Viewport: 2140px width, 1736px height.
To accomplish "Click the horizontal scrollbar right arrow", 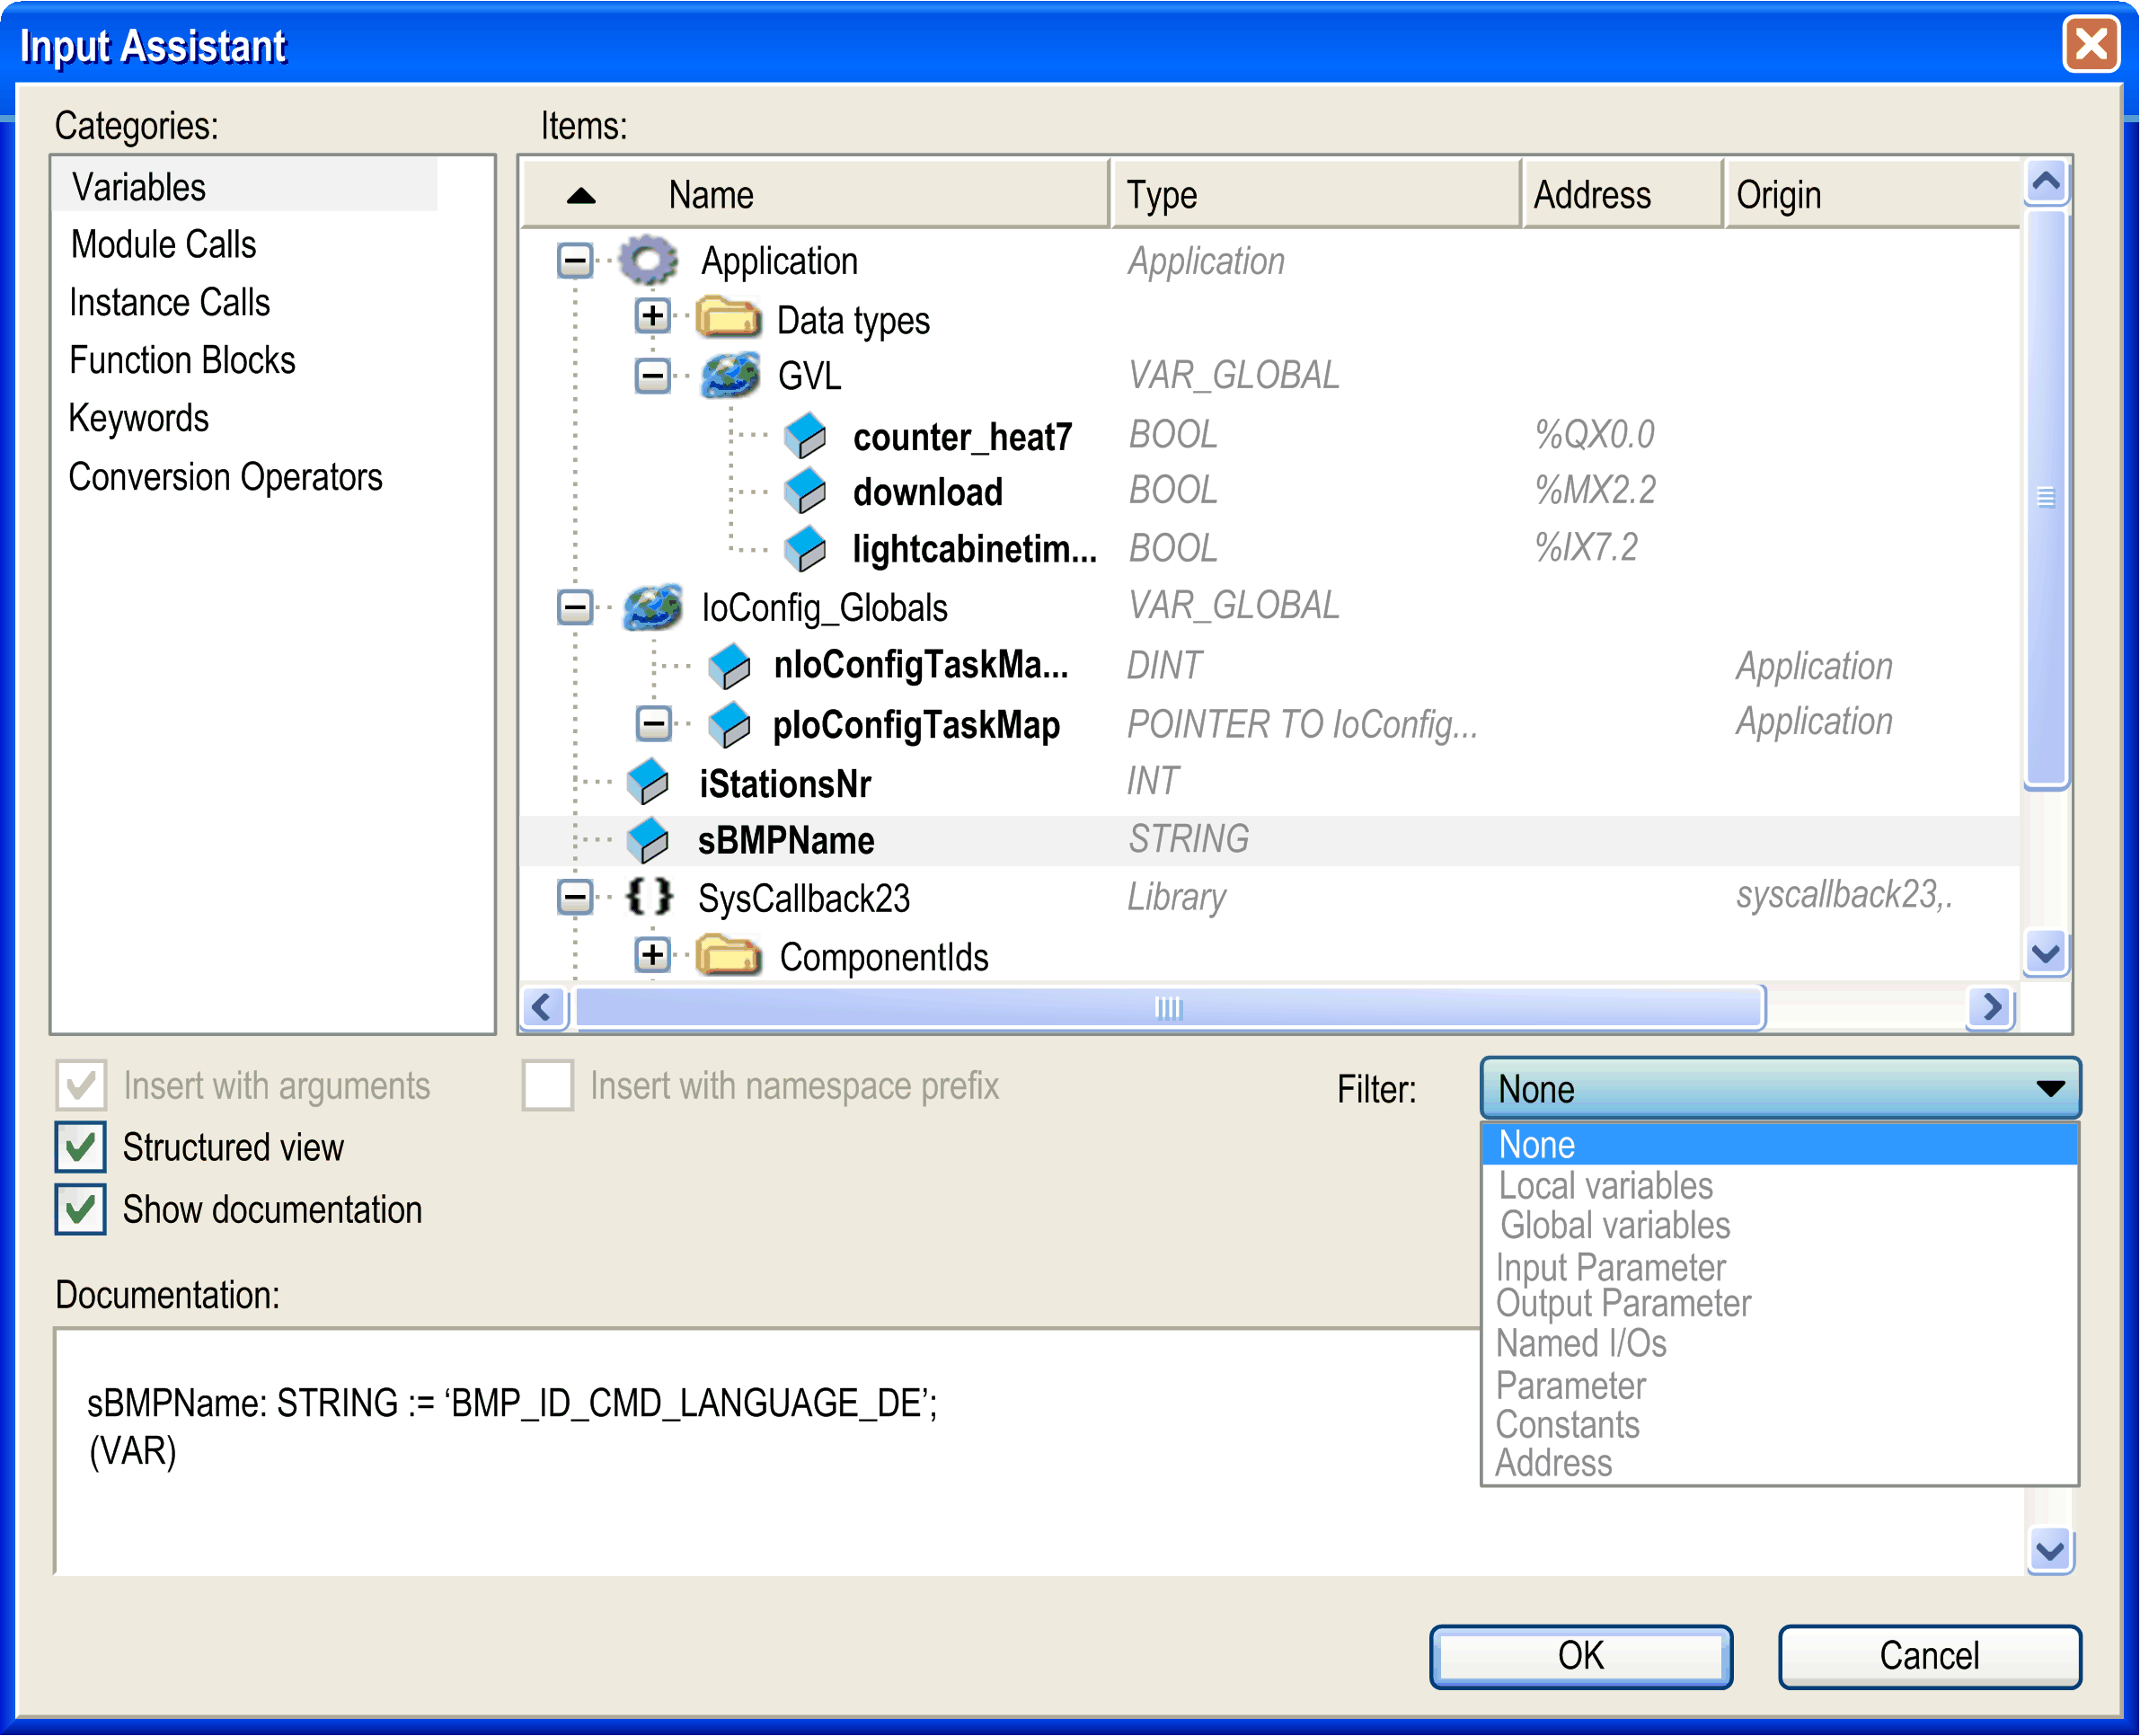I will pos(1990,1006).
